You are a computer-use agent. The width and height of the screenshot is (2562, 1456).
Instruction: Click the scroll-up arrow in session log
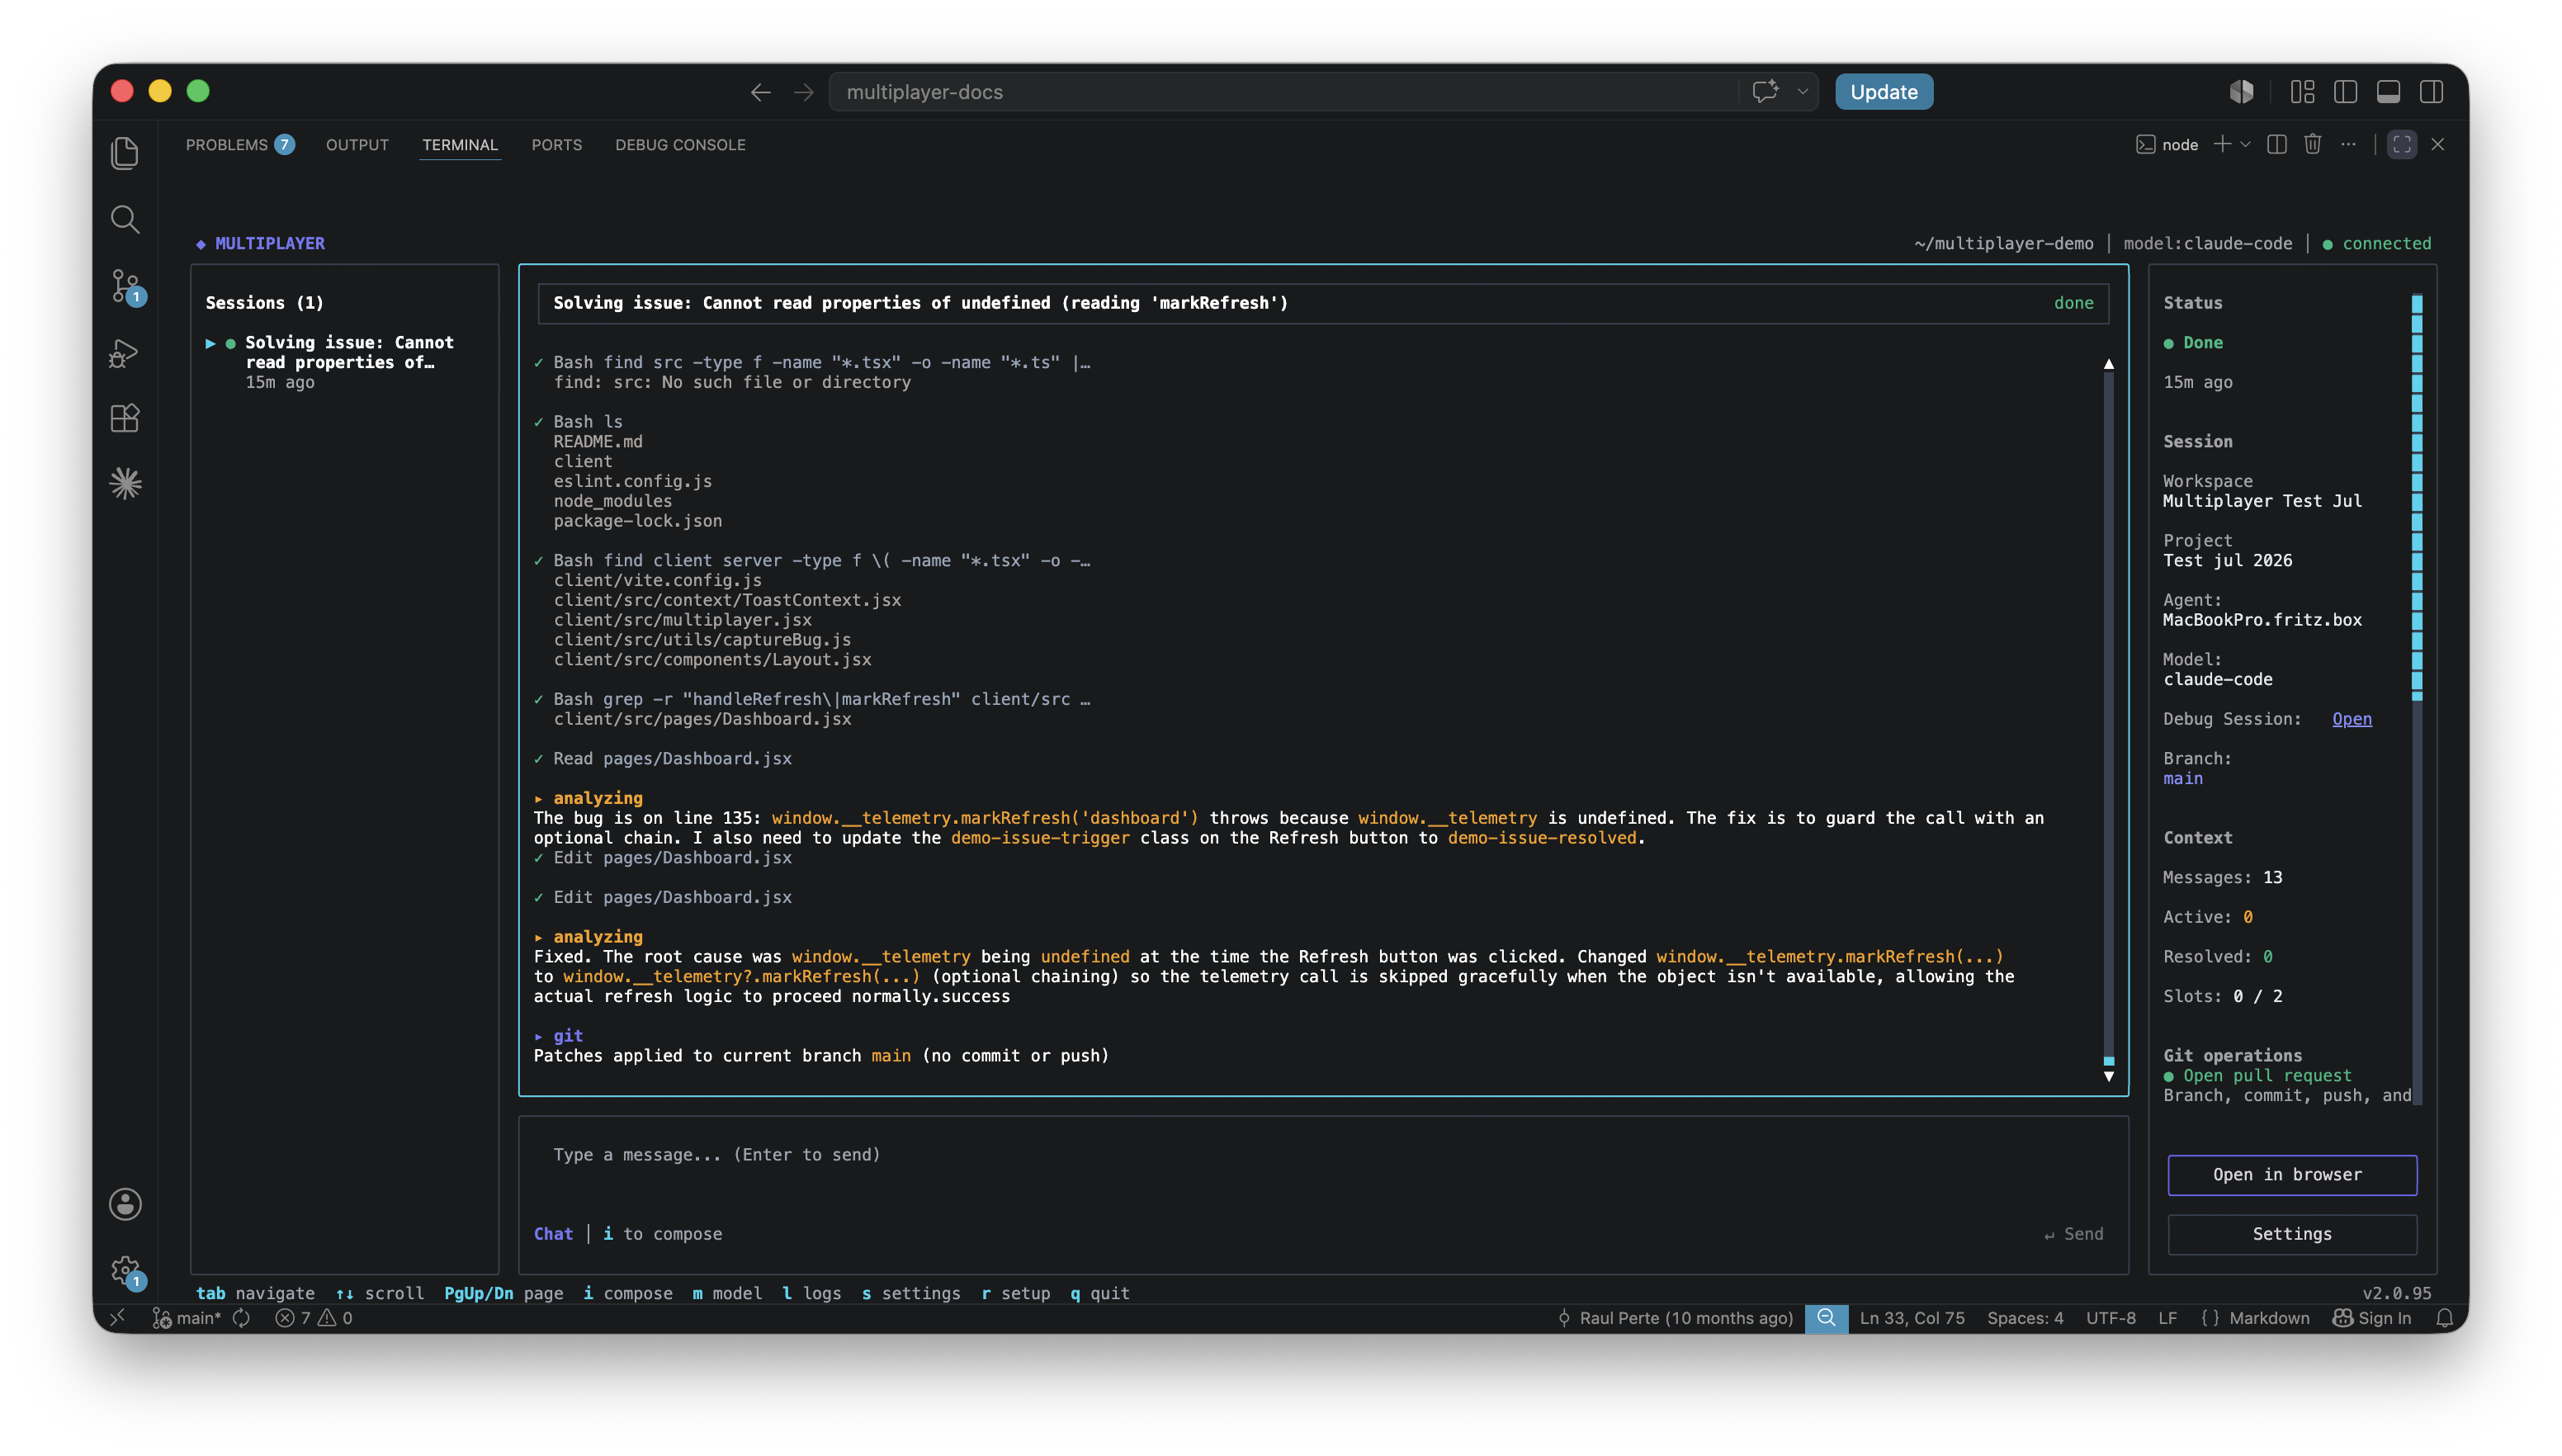pyautogui.click(x=2109, y=363)
